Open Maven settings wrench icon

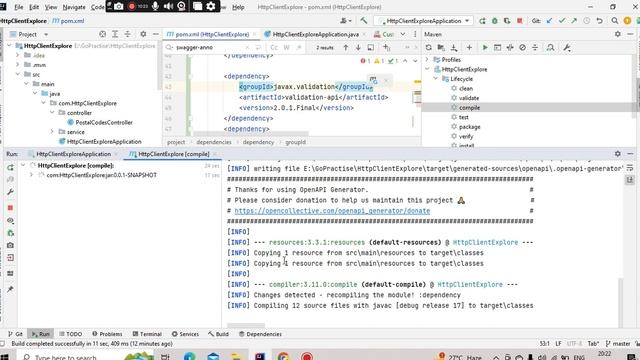pyautogui.click(x=567, y=48)
